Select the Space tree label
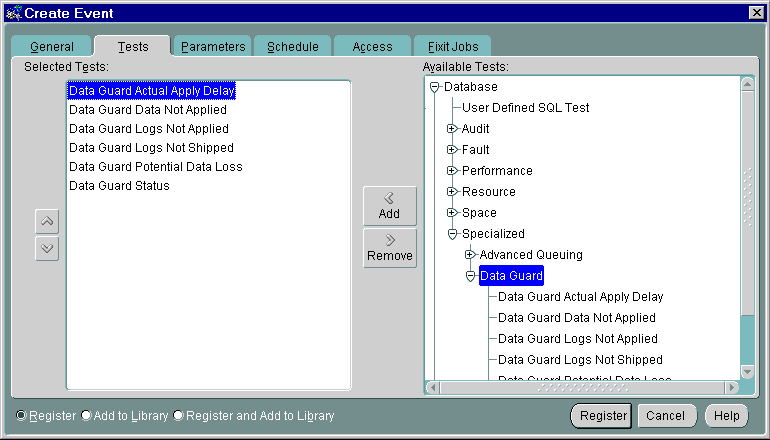The height and width of the screenshot is (440, 770). tap(479, 213)
